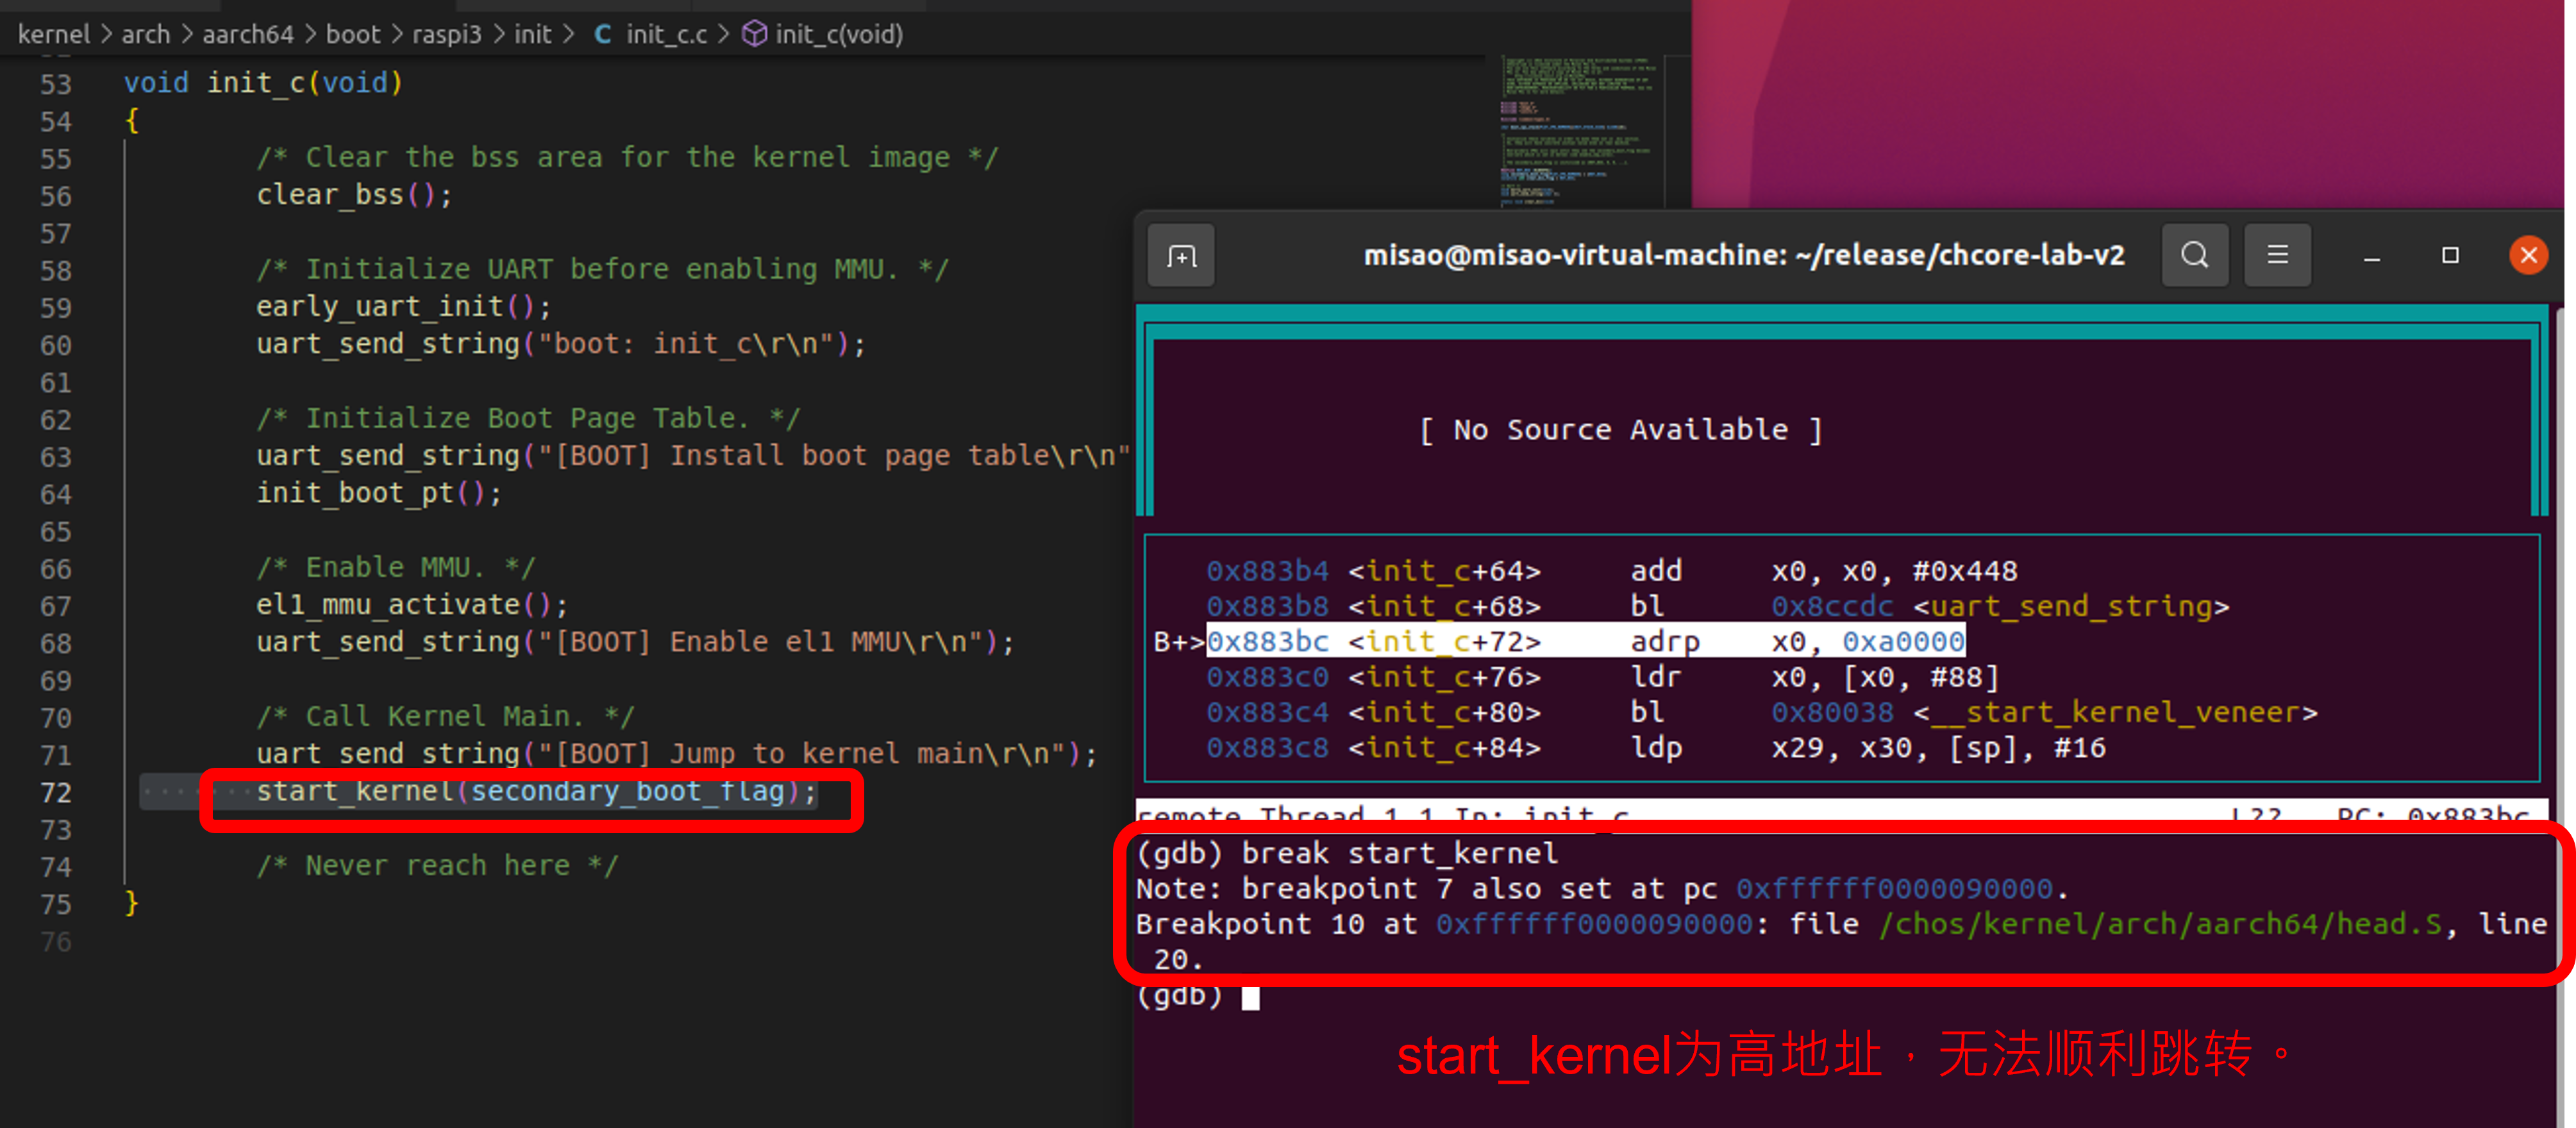Click the symbol cube icon in breadcrumb
The image size is (2576, 1128).
pyautogui.click(x=754, y=34)
